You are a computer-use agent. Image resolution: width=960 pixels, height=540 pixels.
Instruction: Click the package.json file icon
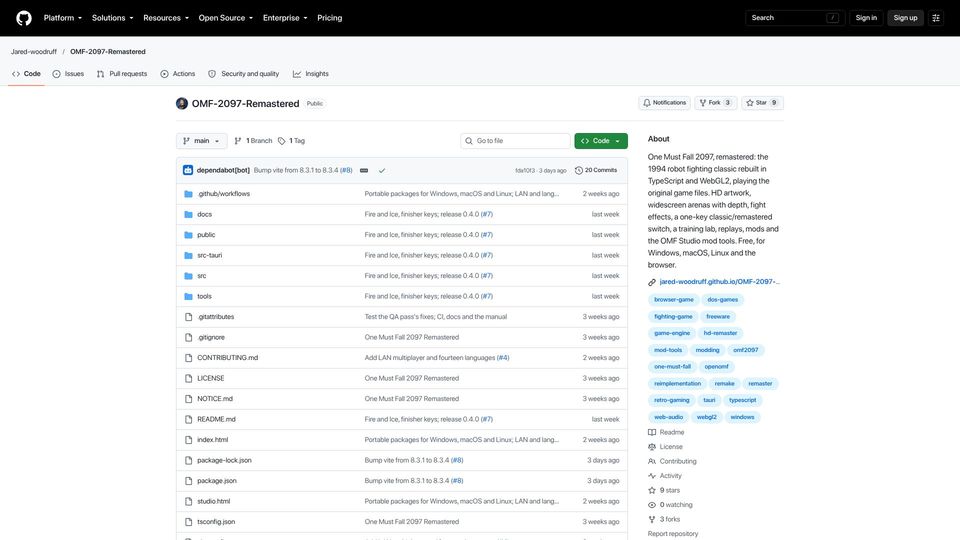tap(189, 481)
